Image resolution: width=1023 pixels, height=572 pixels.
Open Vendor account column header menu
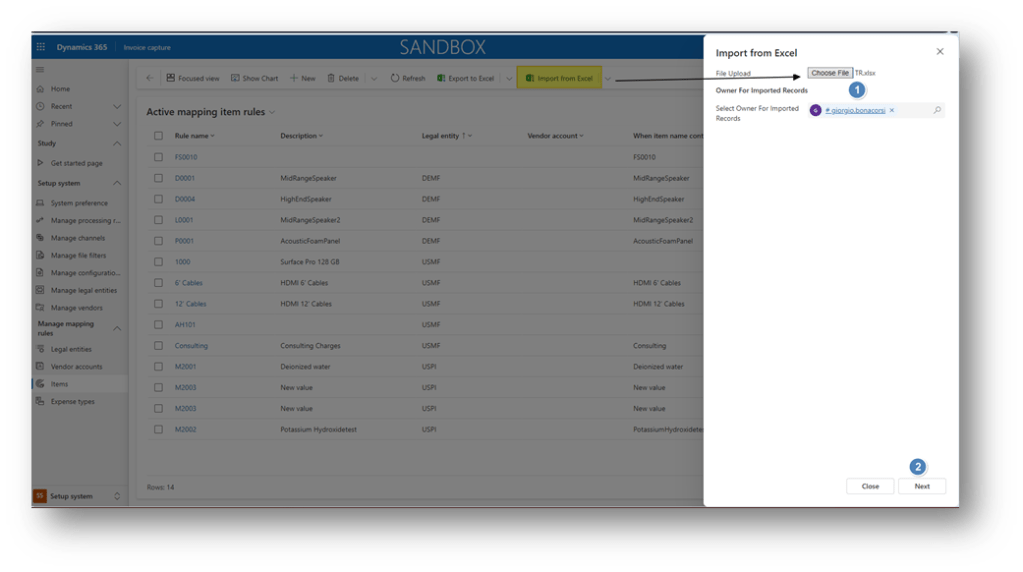[555, 136]
